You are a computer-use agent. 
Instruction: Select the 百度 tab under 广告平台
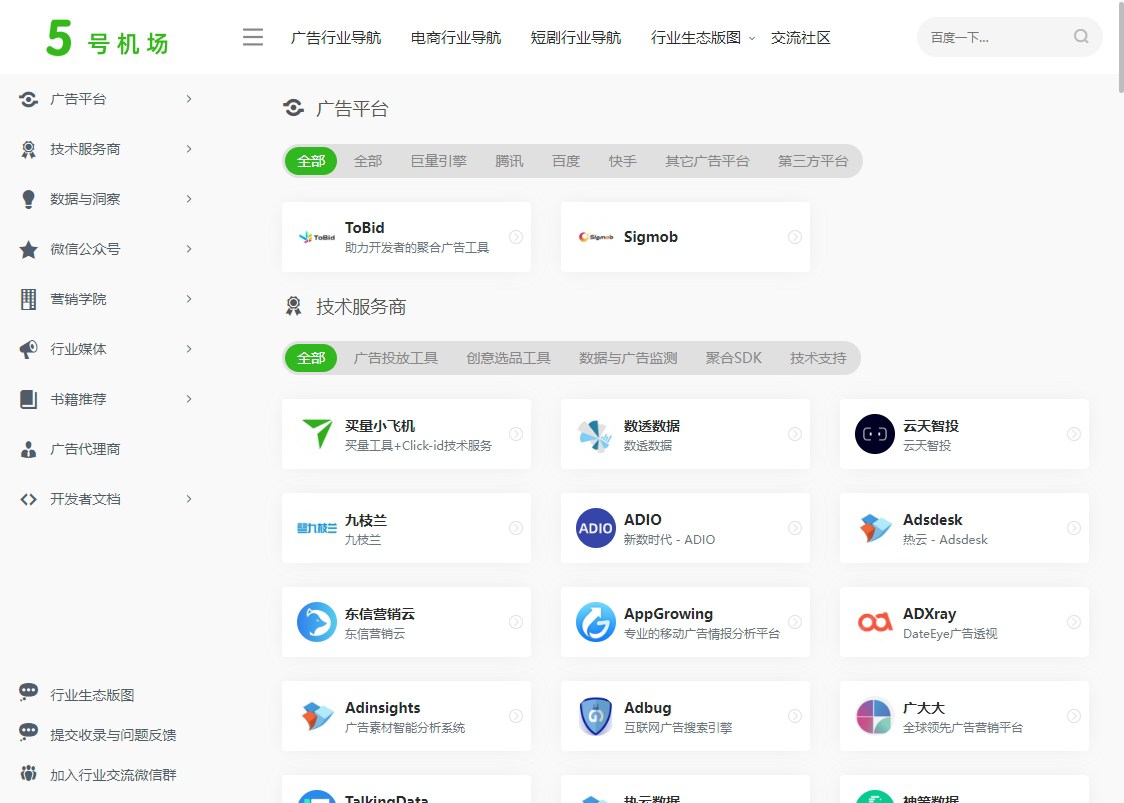566,161
